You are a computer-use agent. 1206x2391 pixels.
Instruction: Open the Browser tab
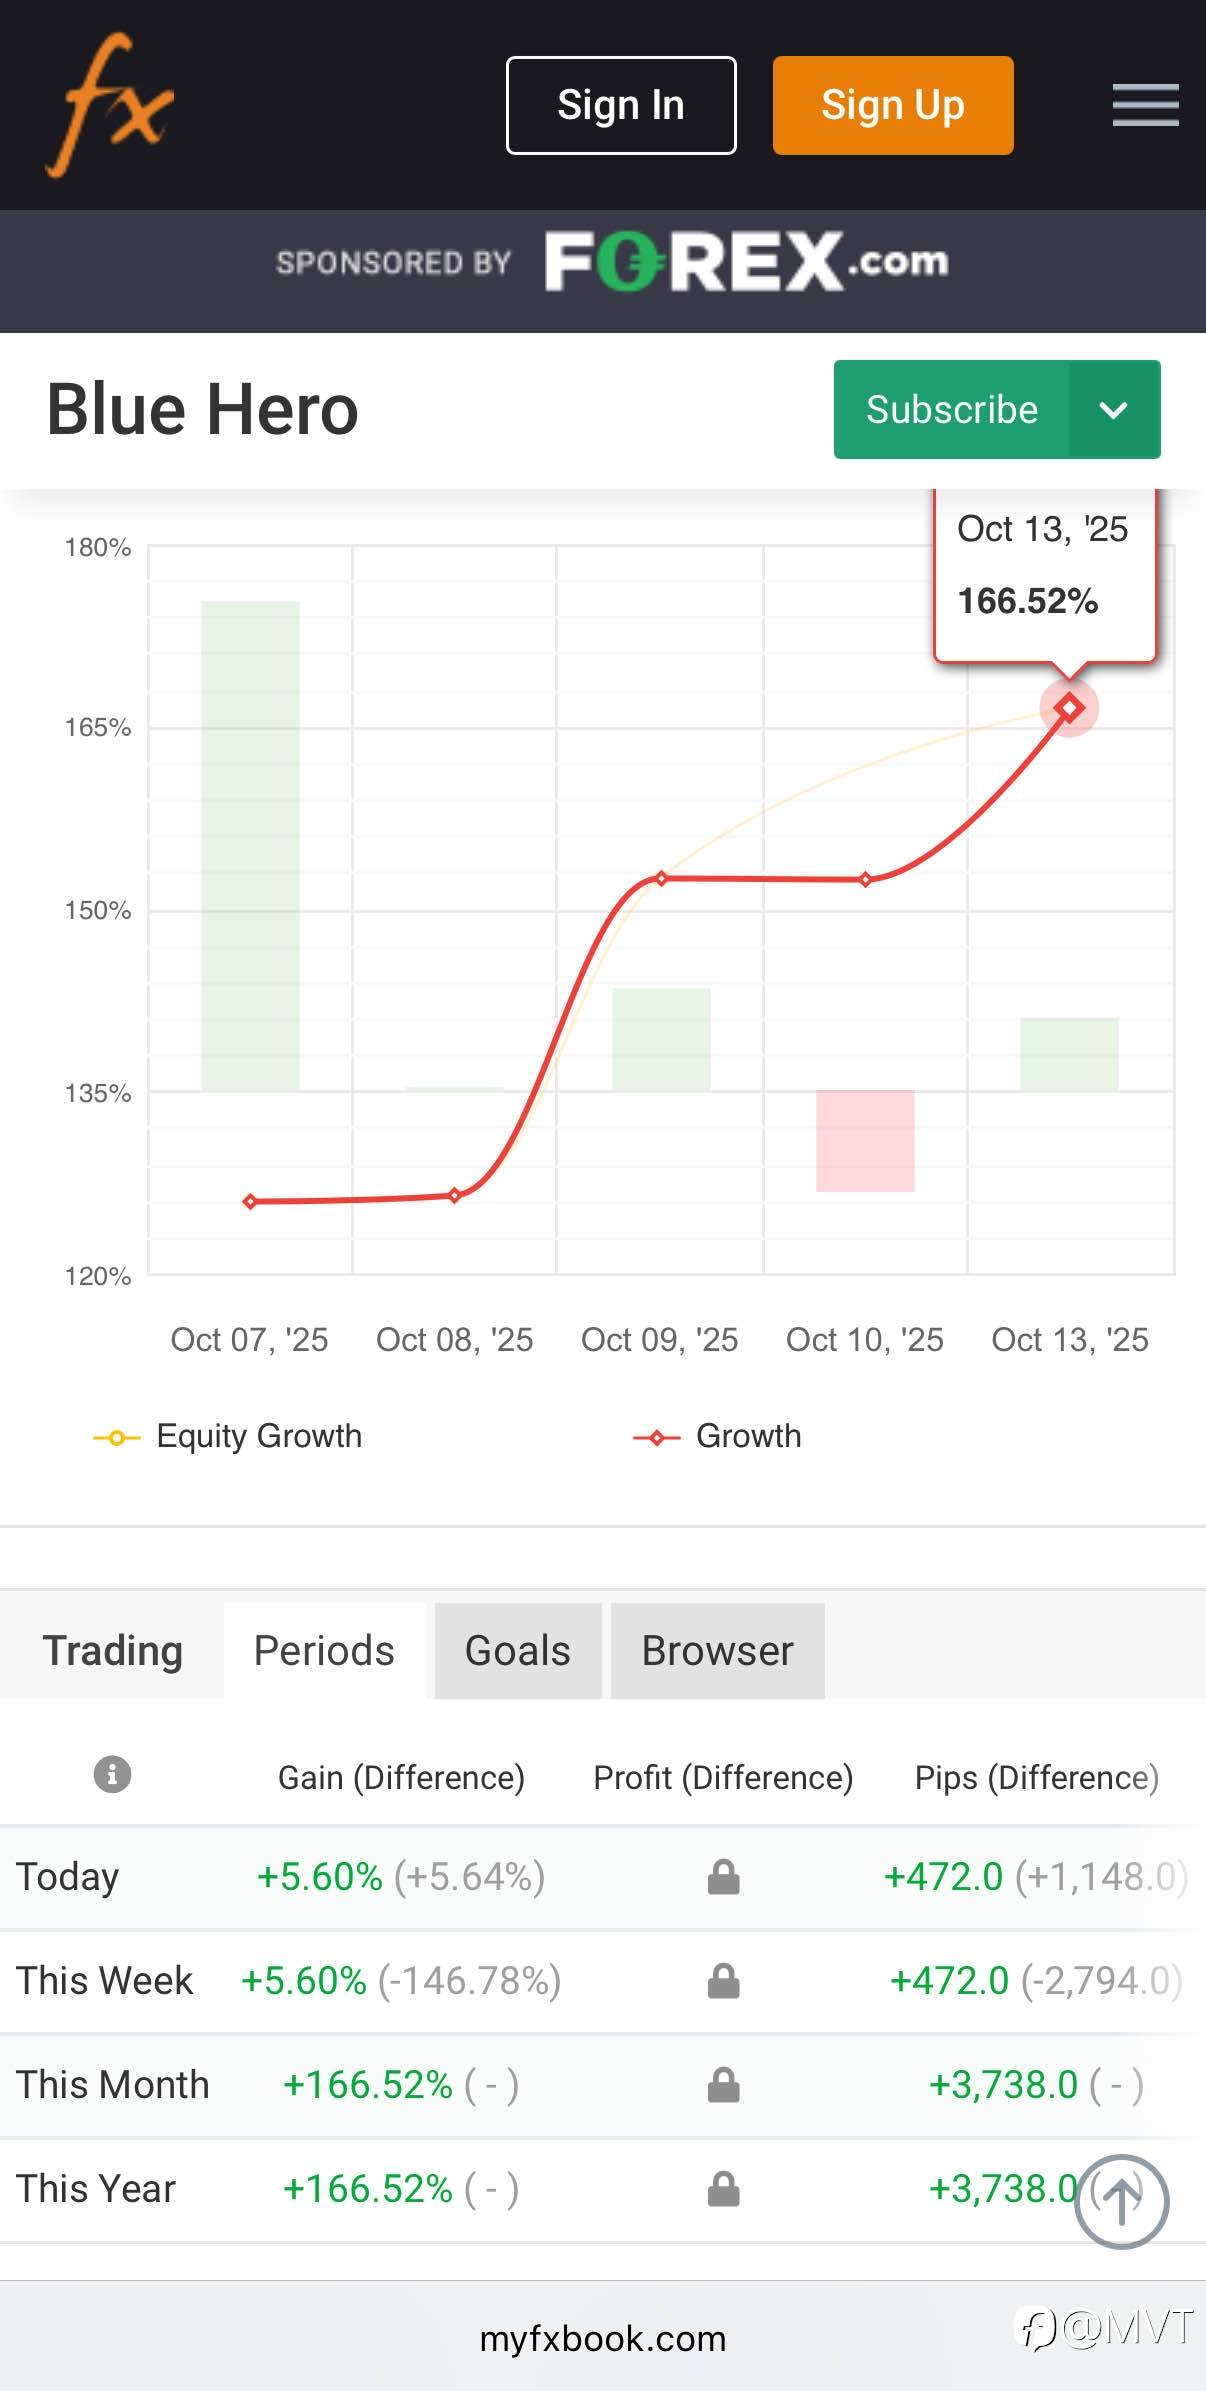tap(717, 1651)
